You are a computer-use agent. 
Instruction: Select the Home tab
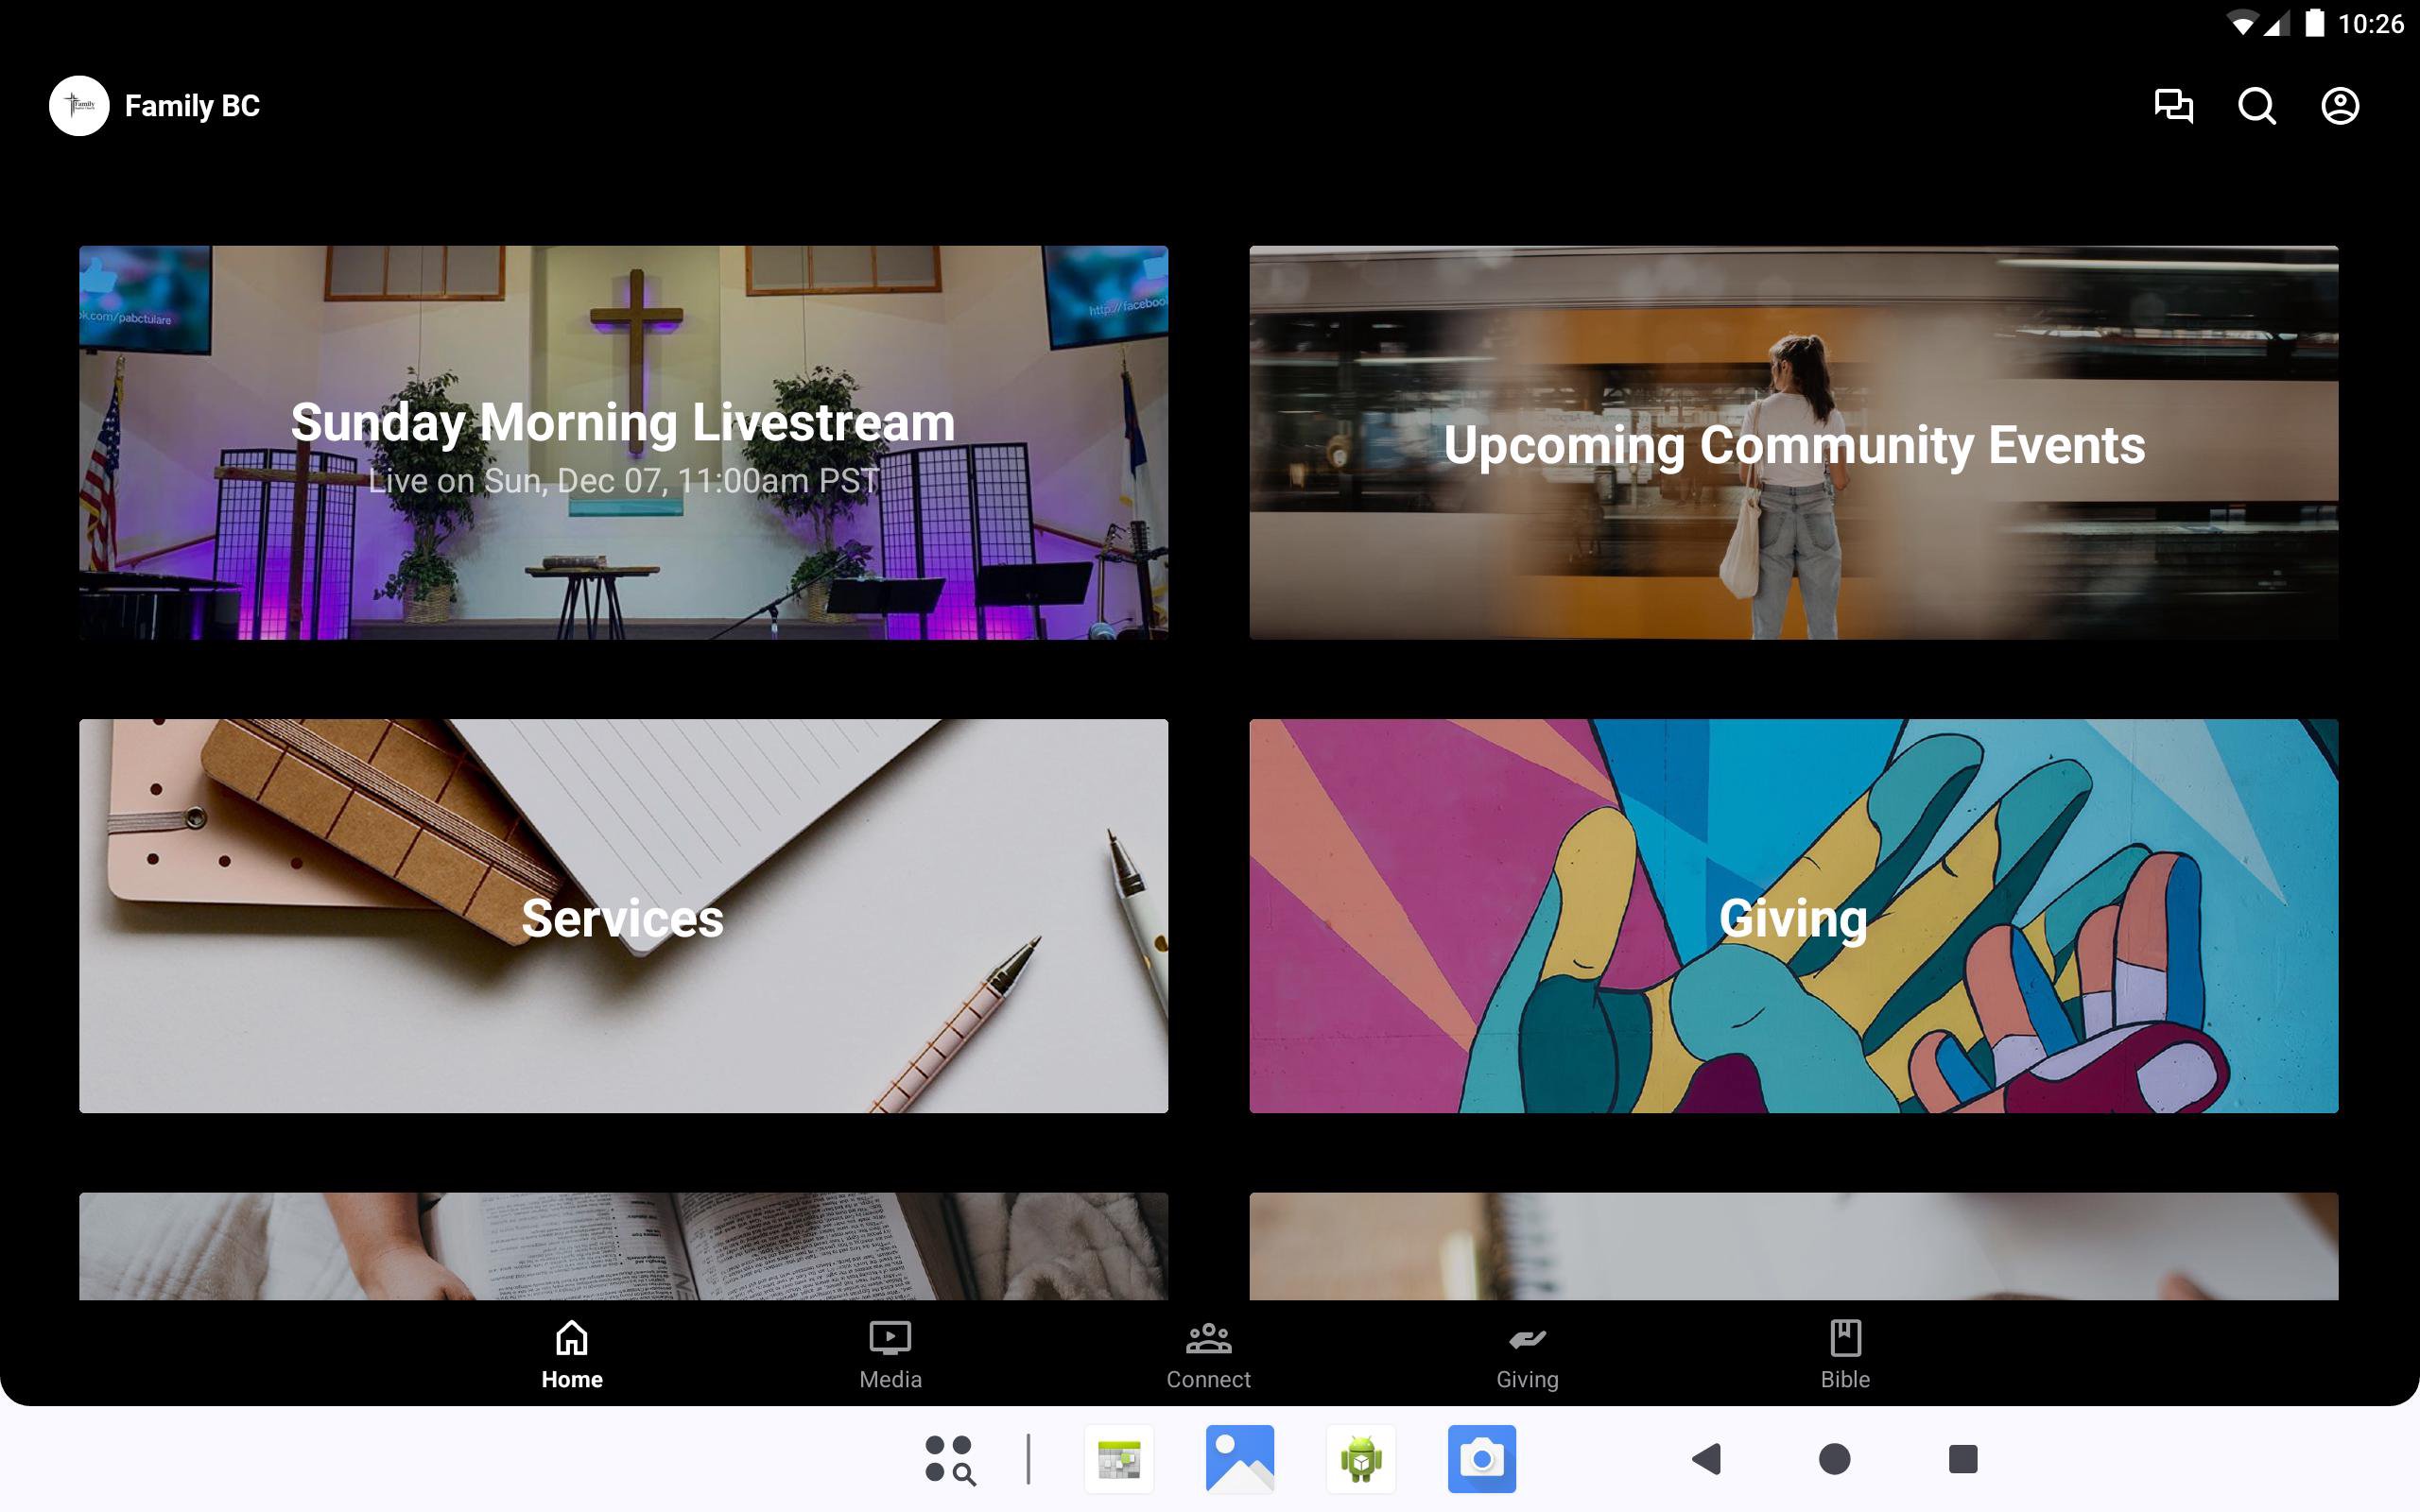(x=572, y=1354)
